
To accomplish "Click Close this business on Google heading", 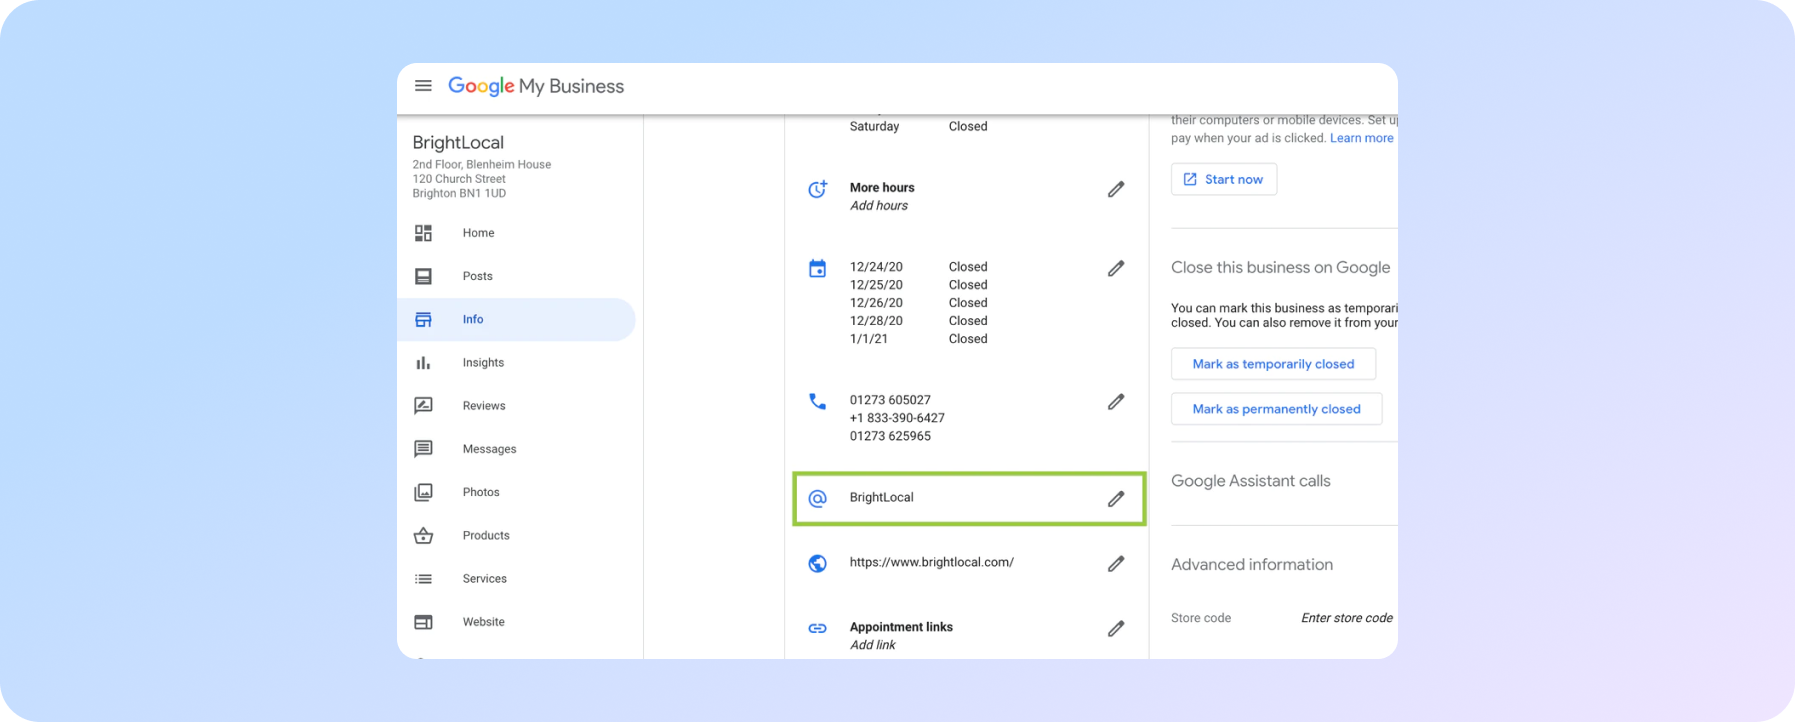I will pos(1280,268).
